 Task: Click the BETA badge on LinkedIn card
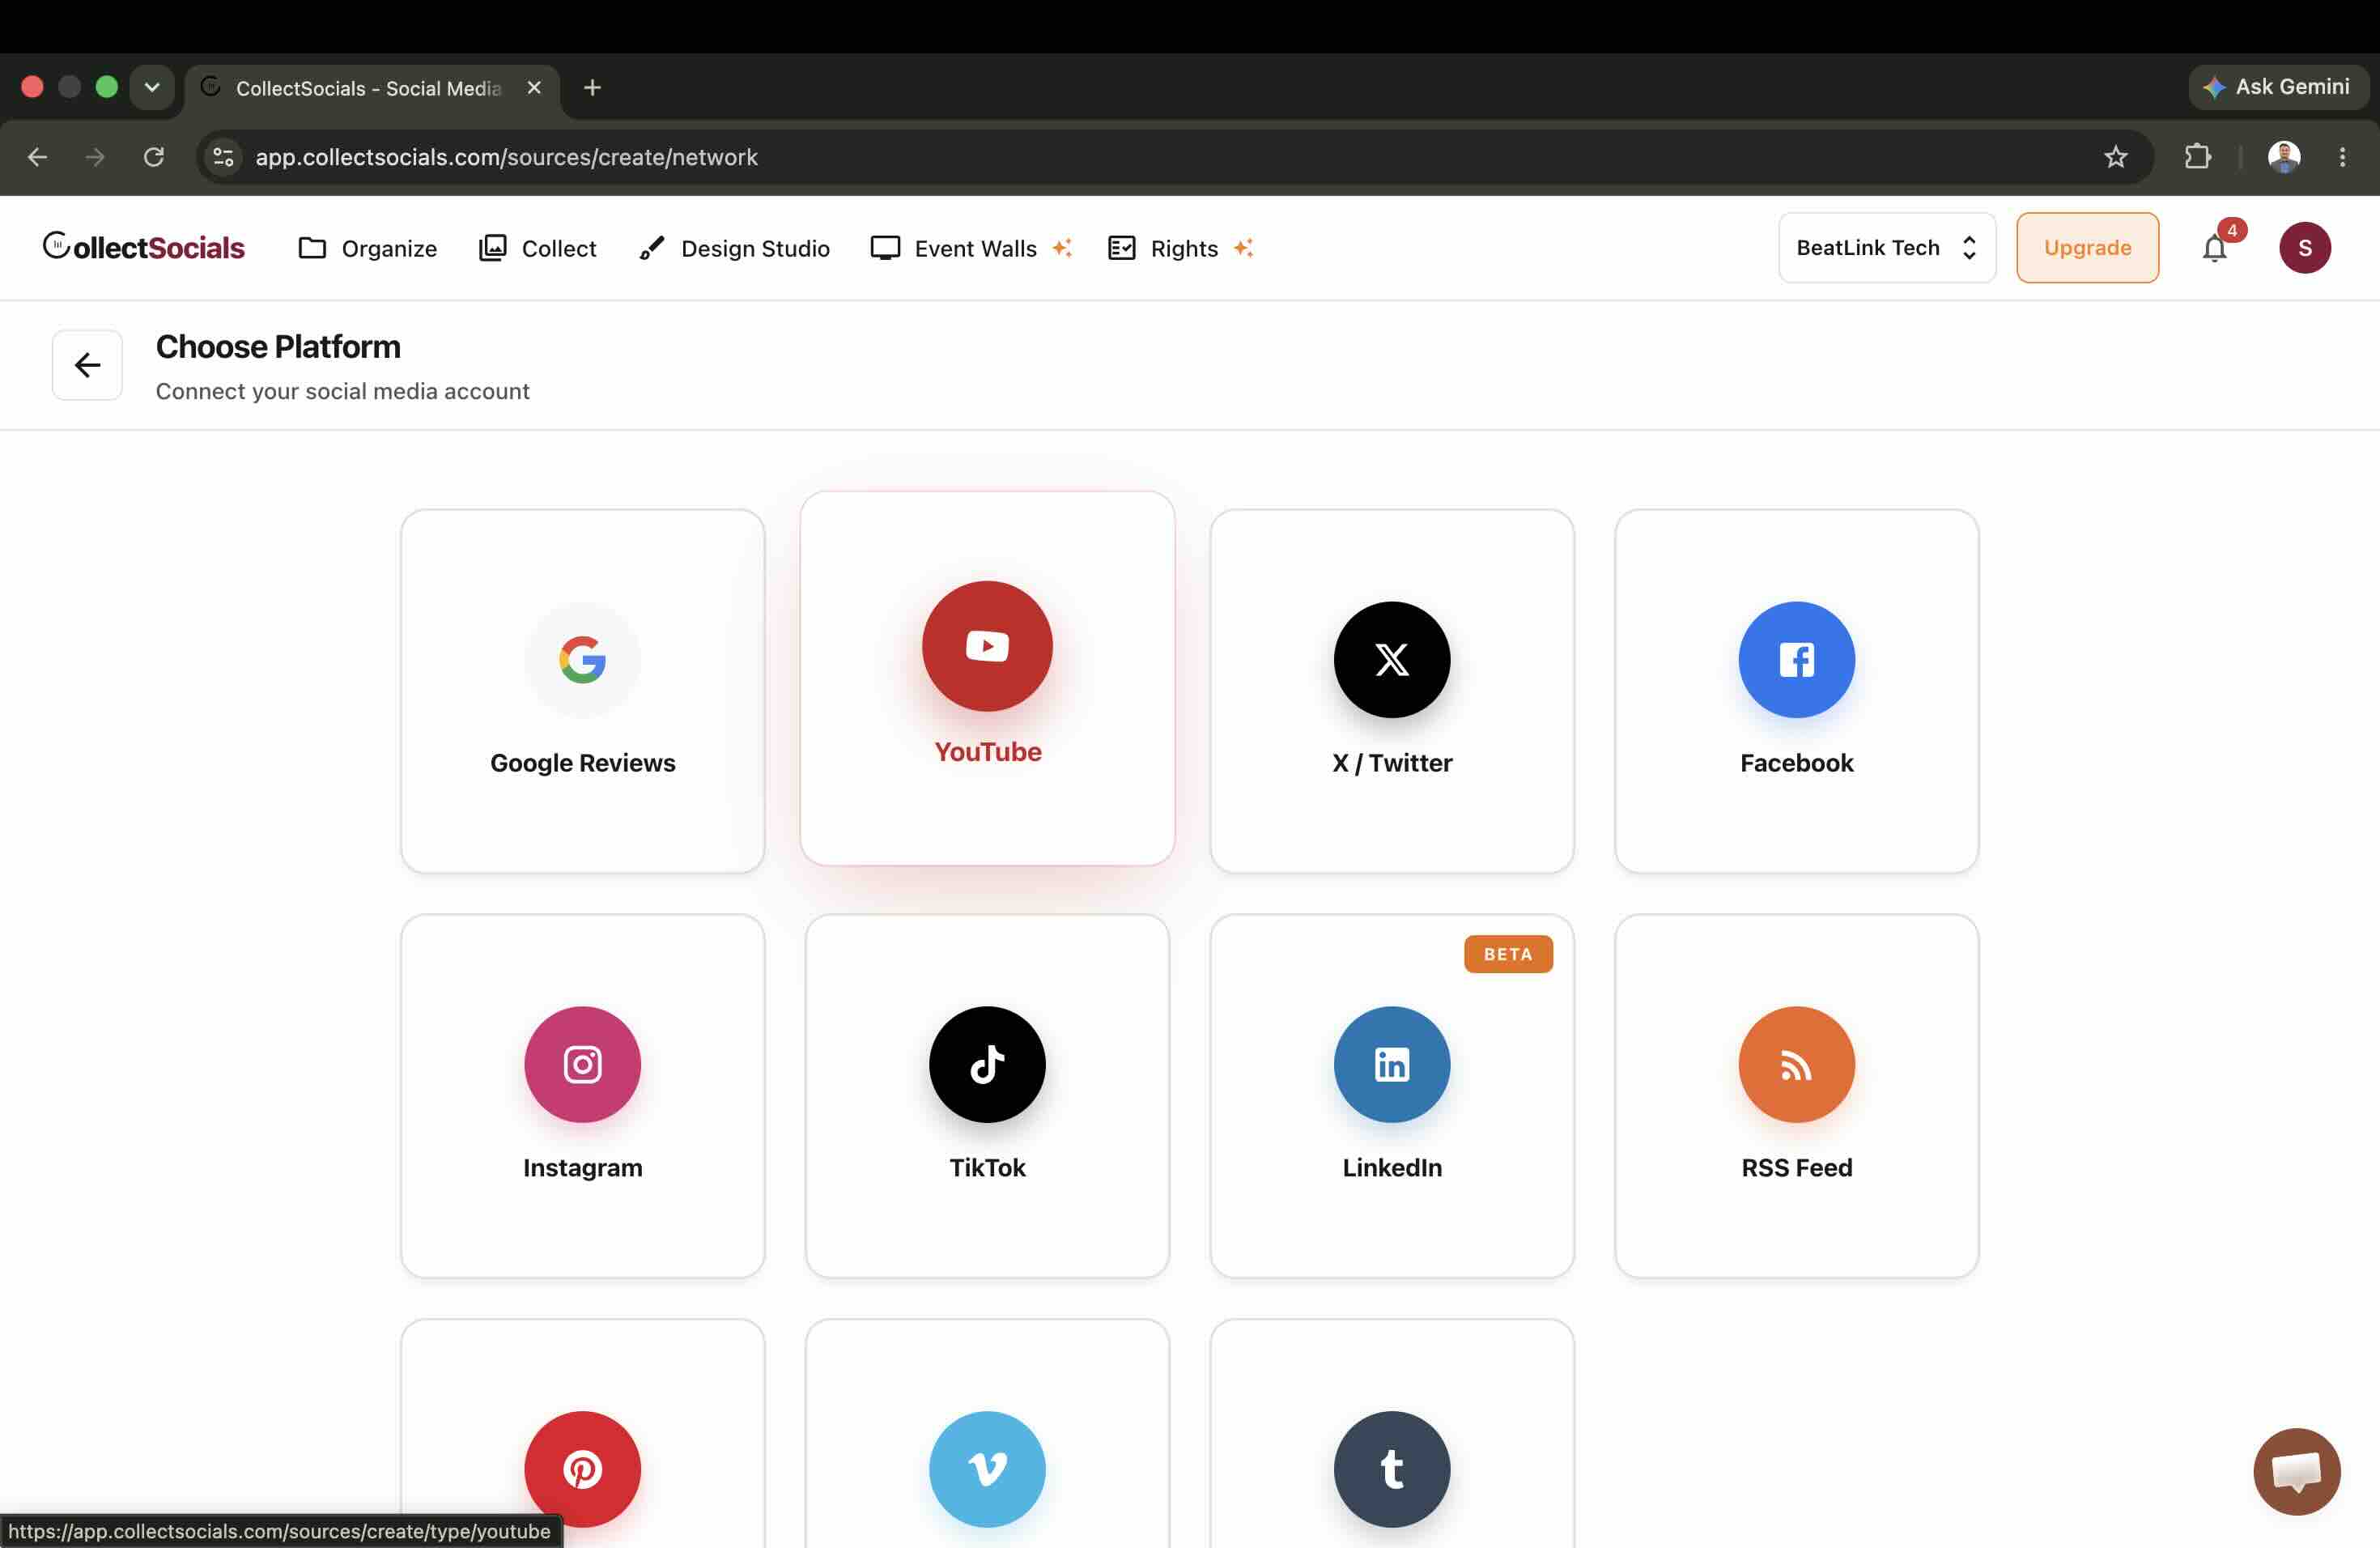click(x=1507, y=954)
